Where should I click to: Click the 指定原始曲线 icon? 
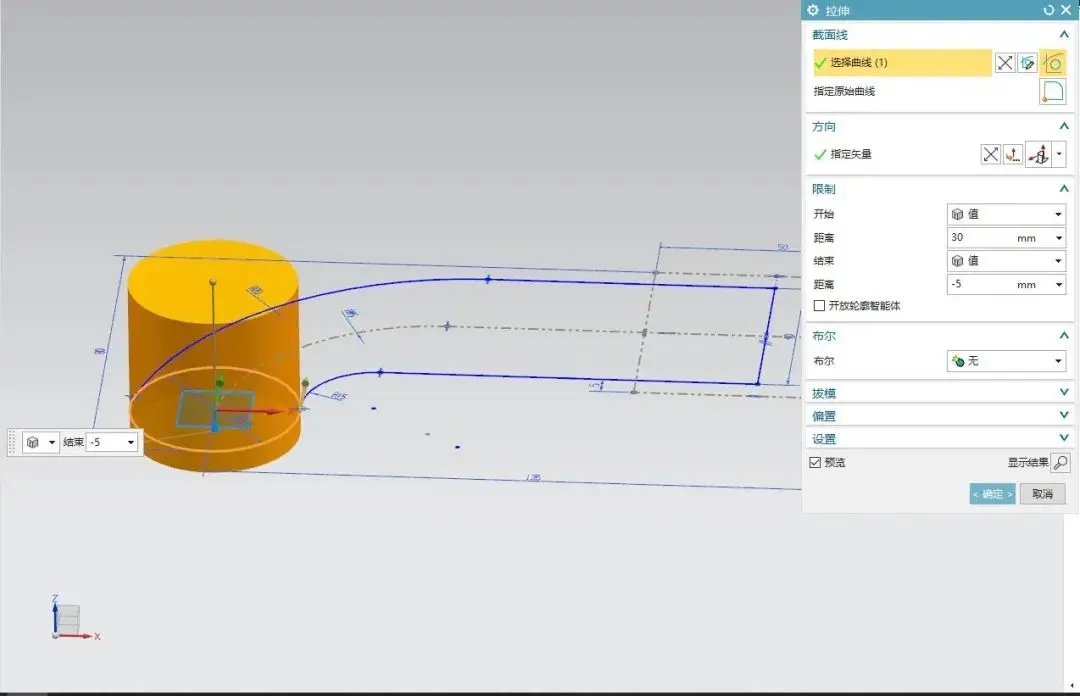1052,92
